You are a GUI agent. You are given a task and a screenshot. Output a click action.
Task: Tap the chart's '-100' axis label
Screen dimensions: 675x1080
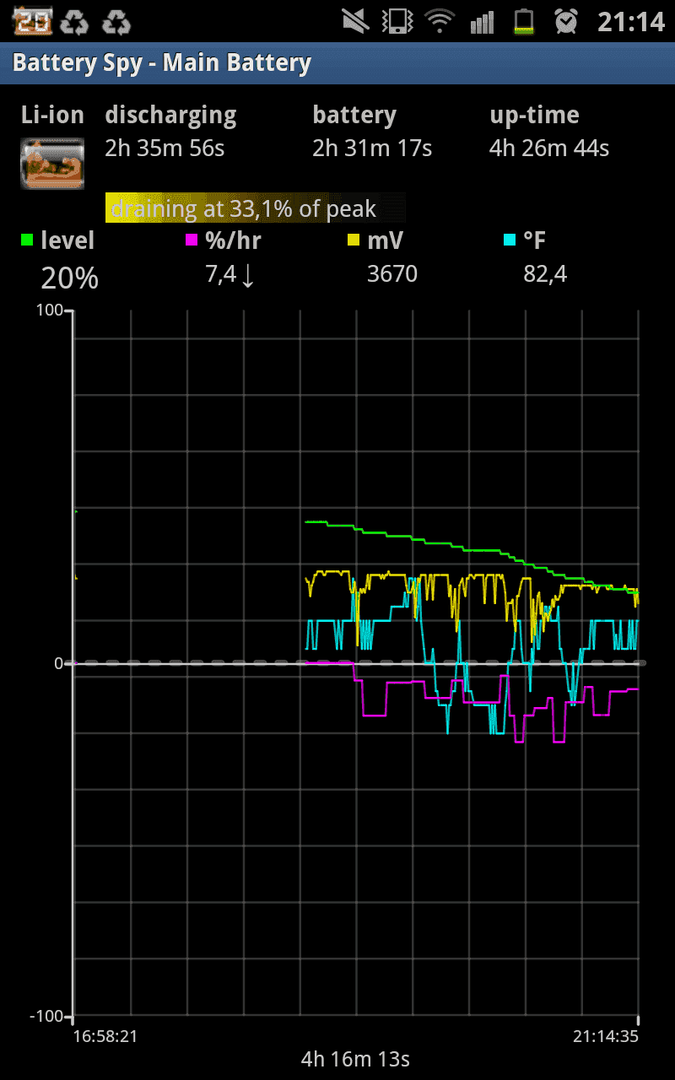47,1017
